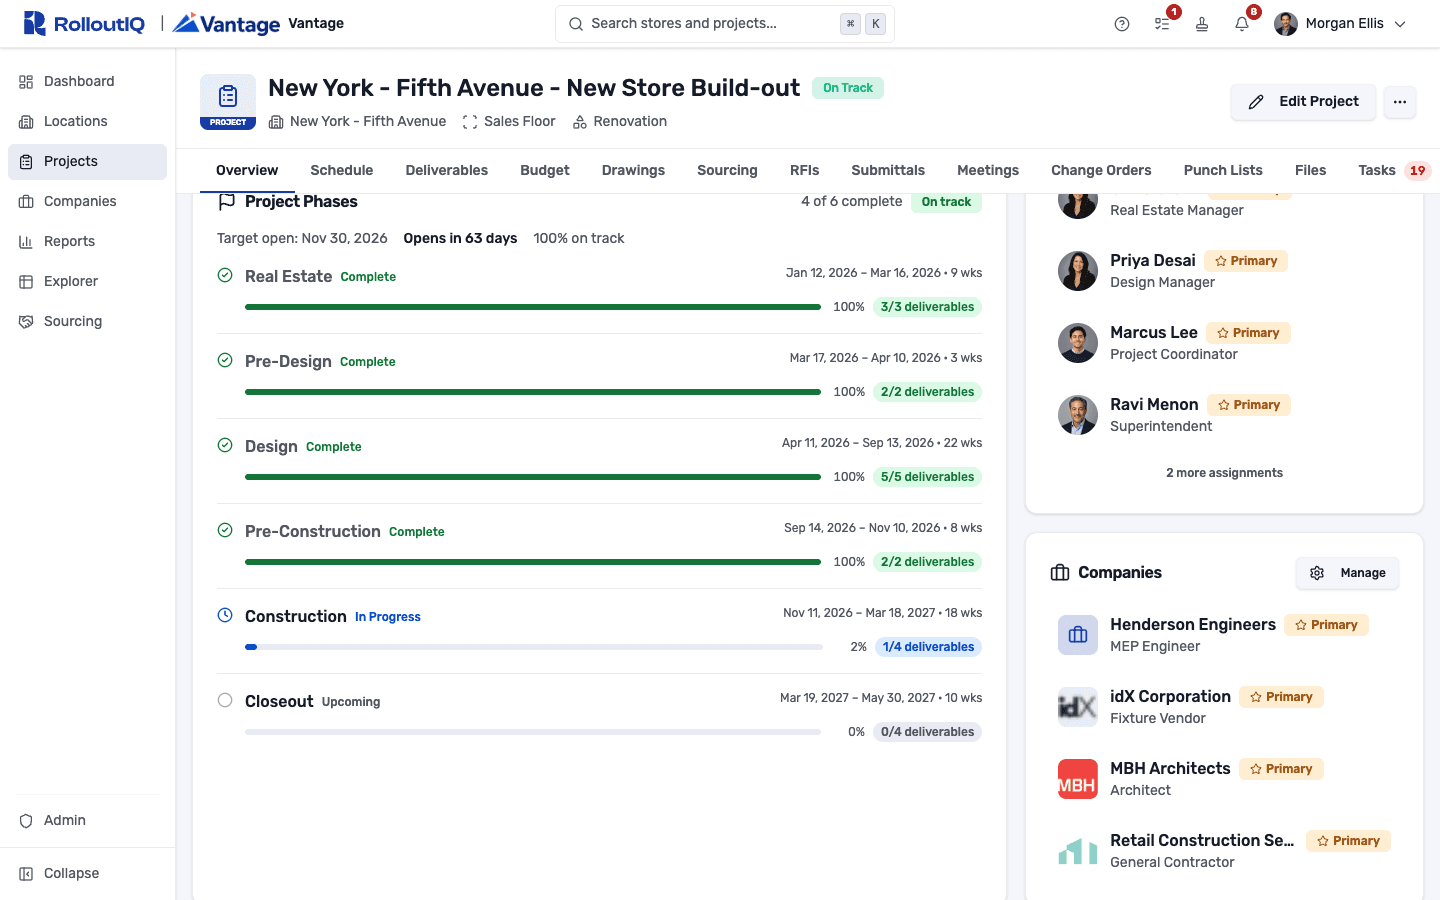Toggle the Closeout phase status circle
The height and width of the screenshot is (900, 1440).
click(225, 700)
